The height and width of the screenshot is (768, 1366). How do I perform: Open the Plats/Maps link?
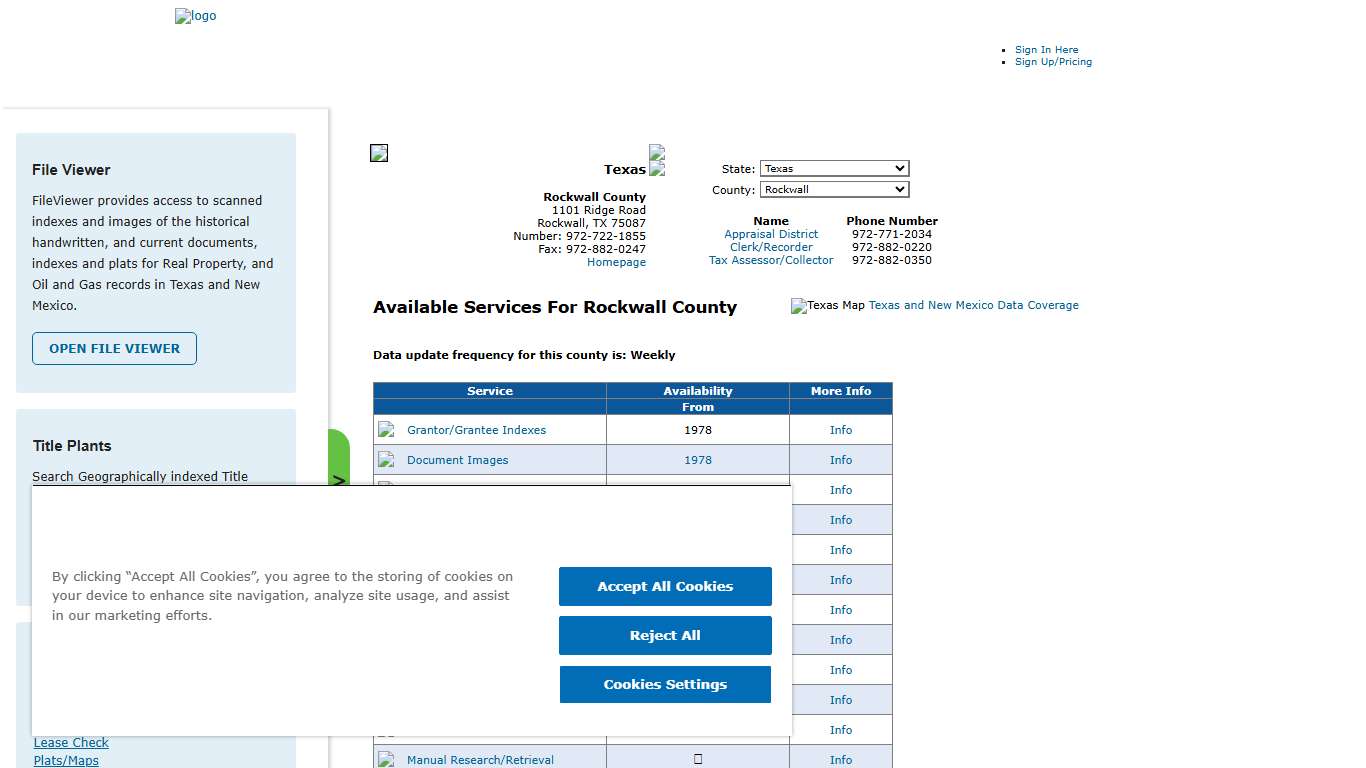pos(66,760)
